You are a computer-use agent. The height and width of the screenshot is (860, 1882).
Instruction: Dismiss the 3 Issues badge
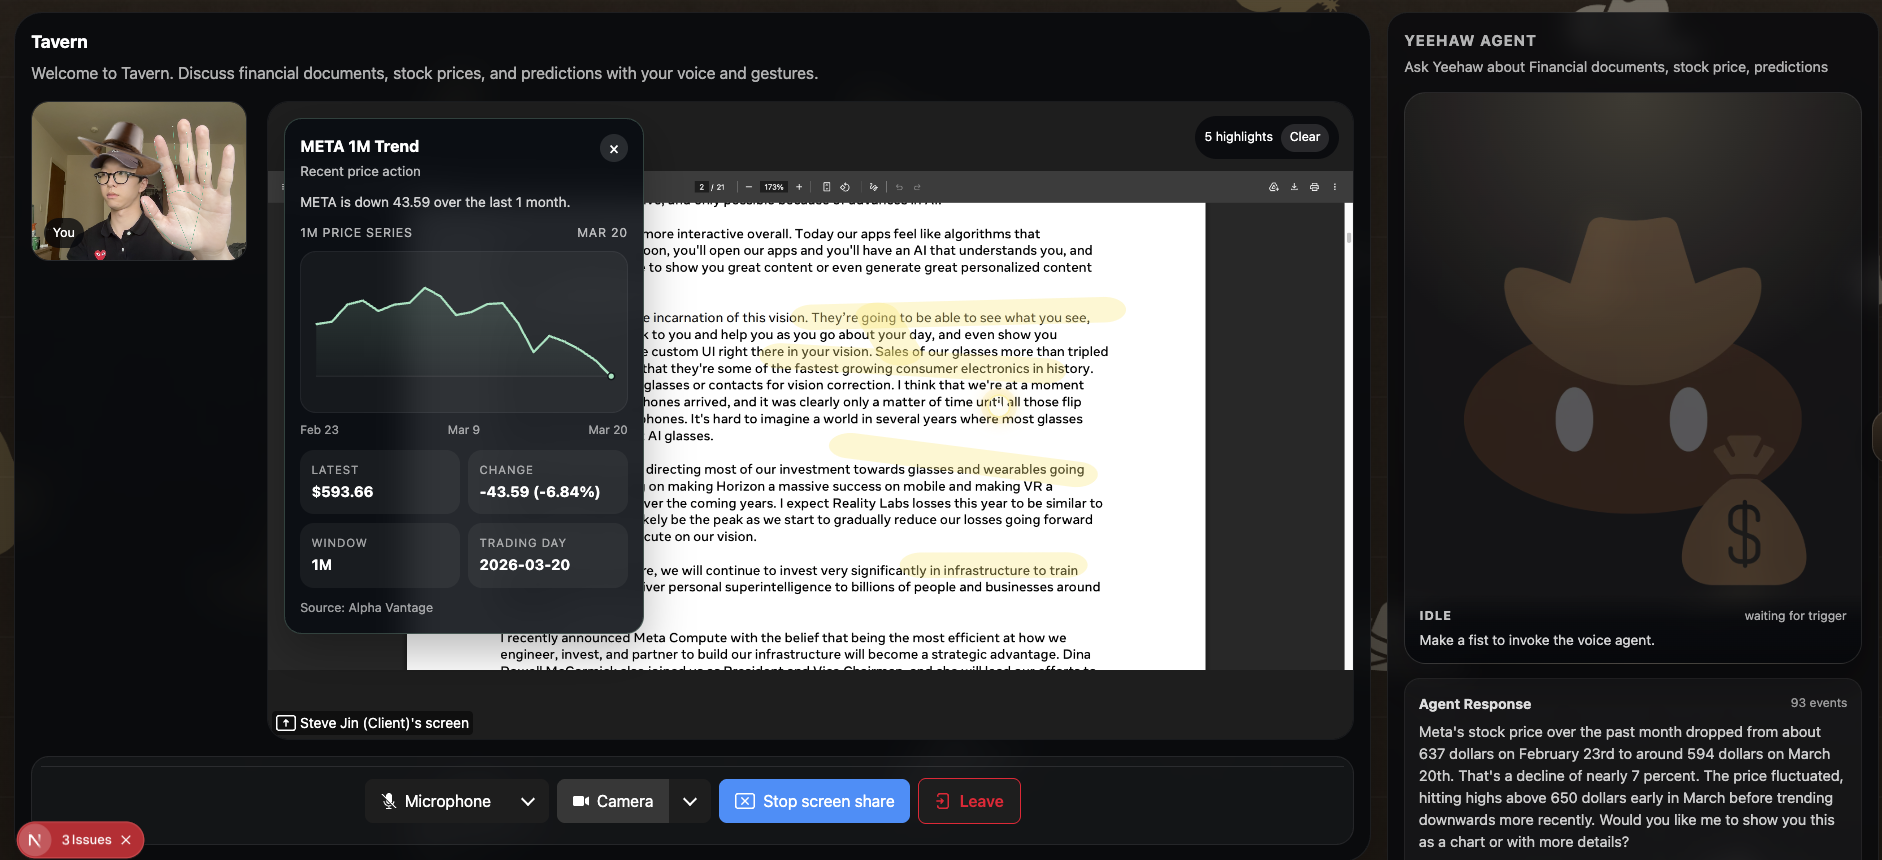pyautogui.click(x=126, y=840)
